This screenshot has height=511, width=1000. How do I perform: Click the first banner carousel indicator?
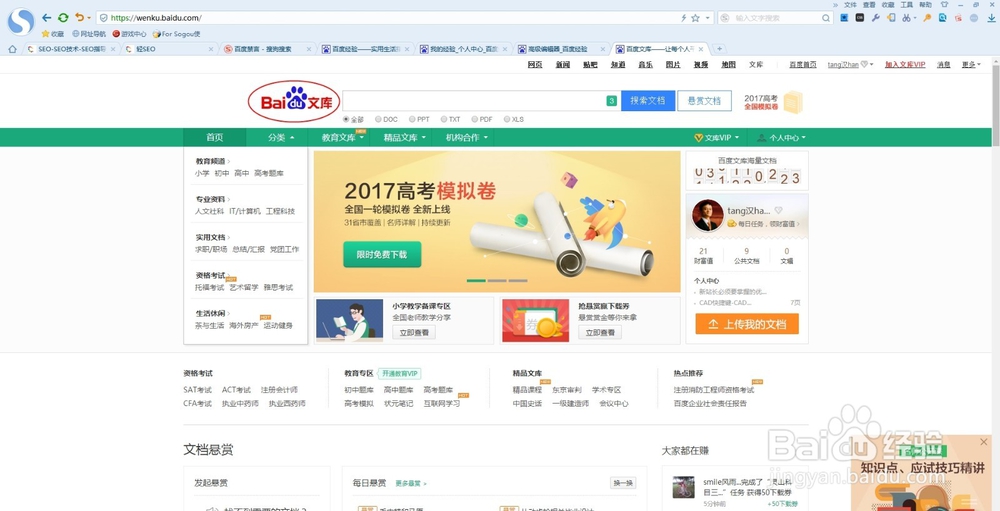point(476,281)
